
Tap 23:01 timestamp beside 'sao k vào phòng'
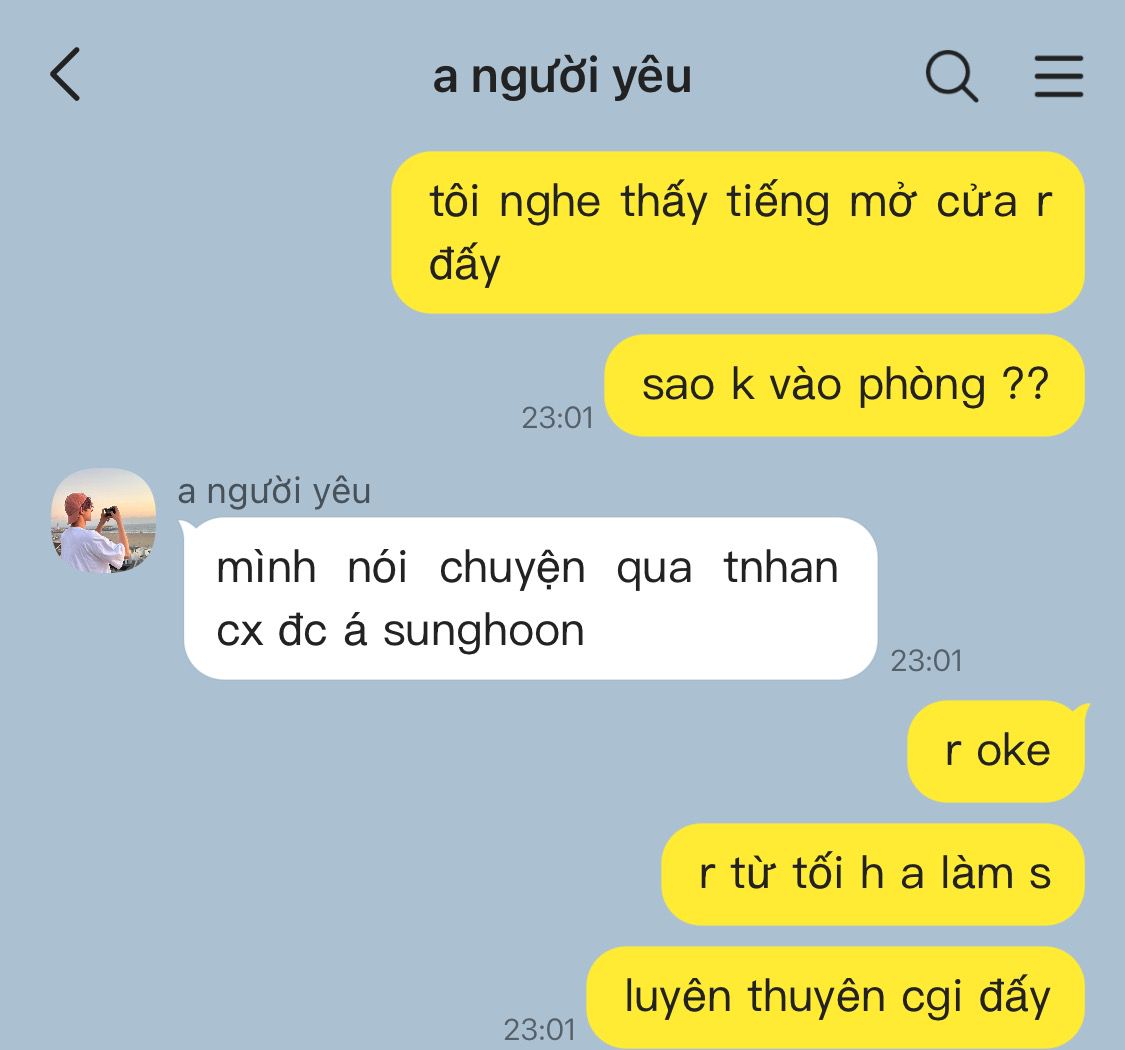coord(557,418)
